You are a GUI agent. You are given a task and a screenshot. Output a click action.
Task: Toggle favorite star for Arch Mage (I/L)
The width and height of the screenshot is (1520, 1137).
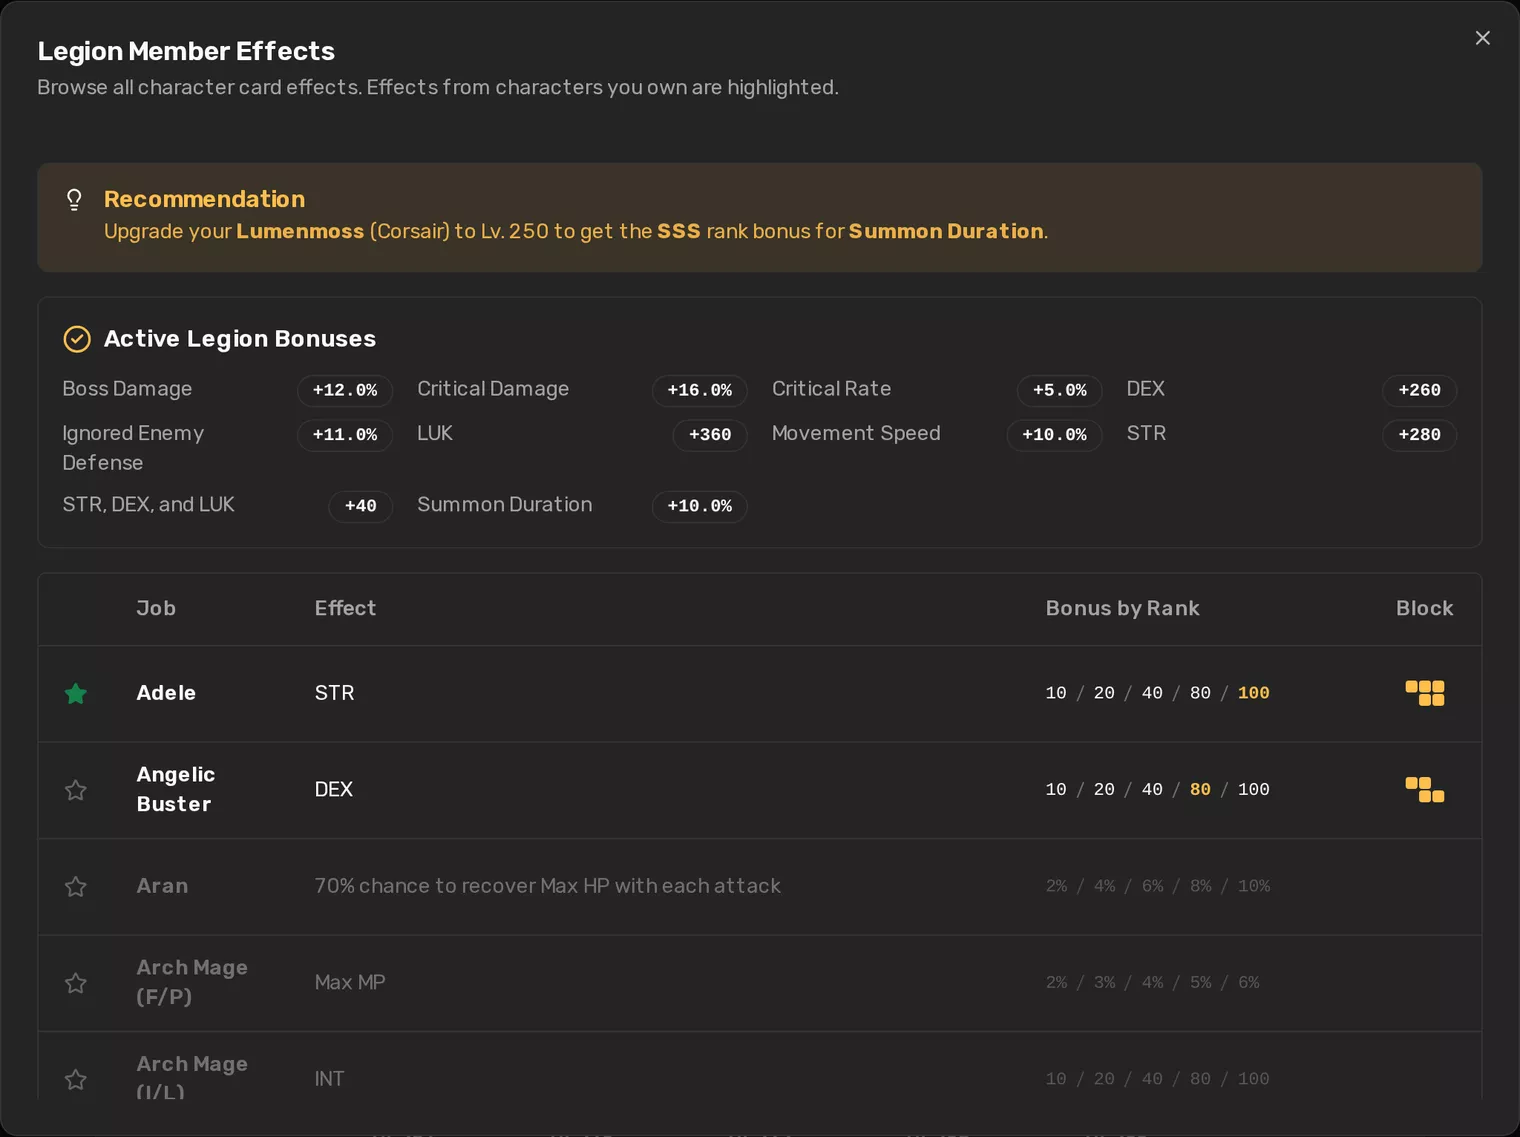pos(76,1079)
